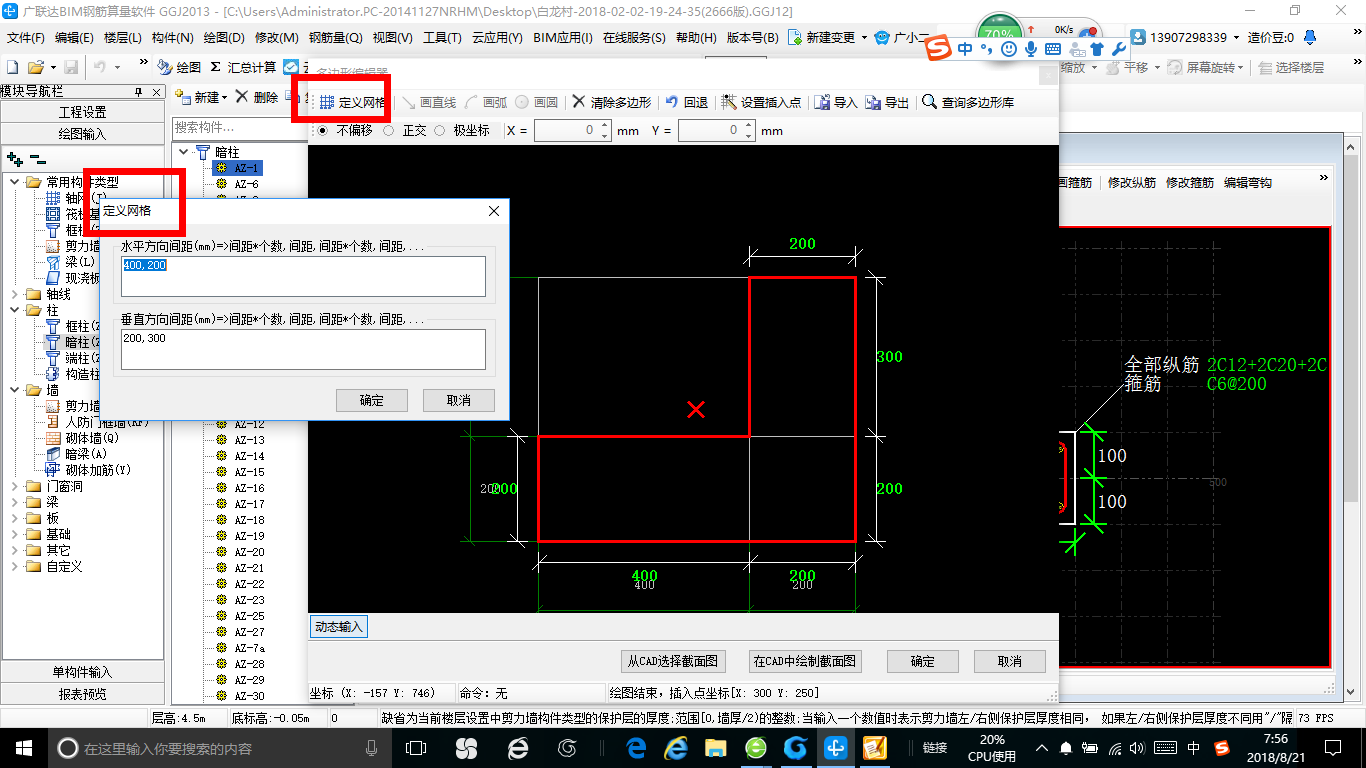
Task: Select 砌体墙(Q) in navigation tree
Action: (92, 438)
